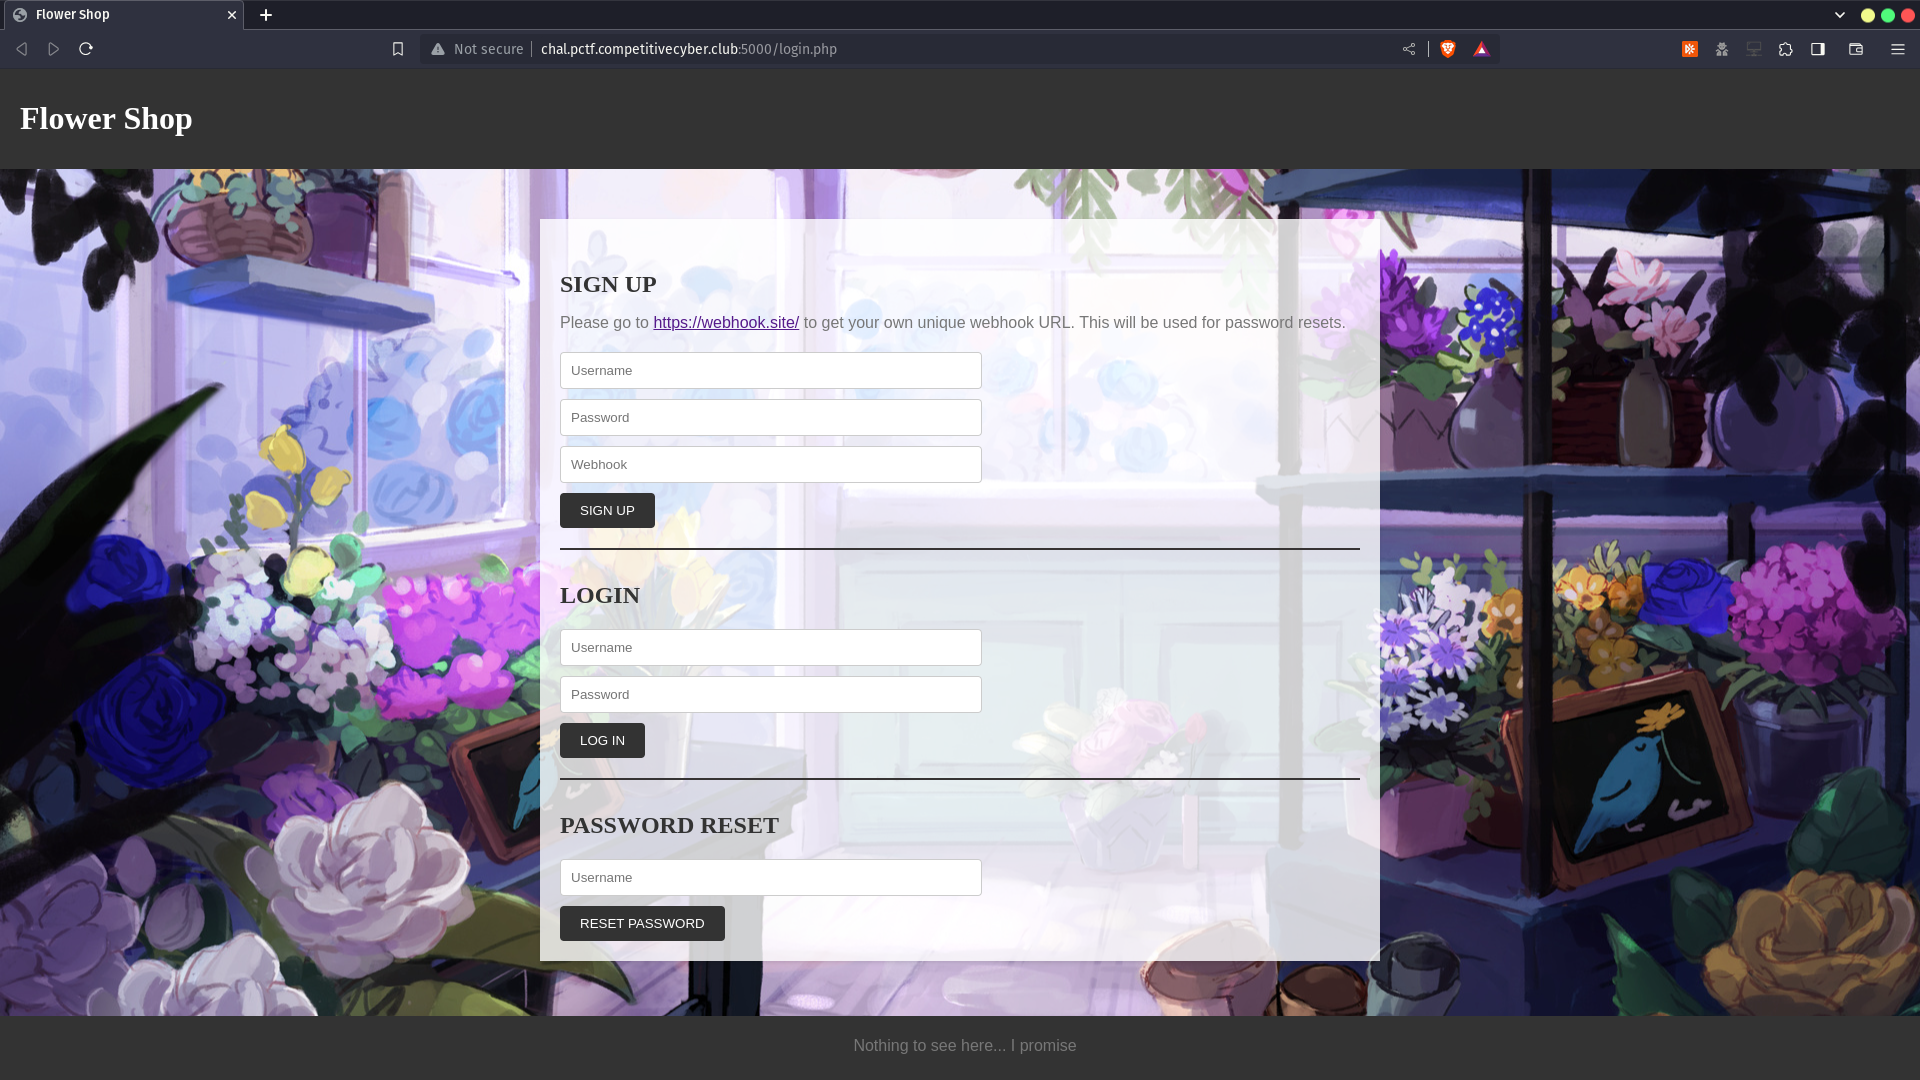Go back using the browser back arrow
This screenshot has height=1080, width=1920.
[21, 49]
